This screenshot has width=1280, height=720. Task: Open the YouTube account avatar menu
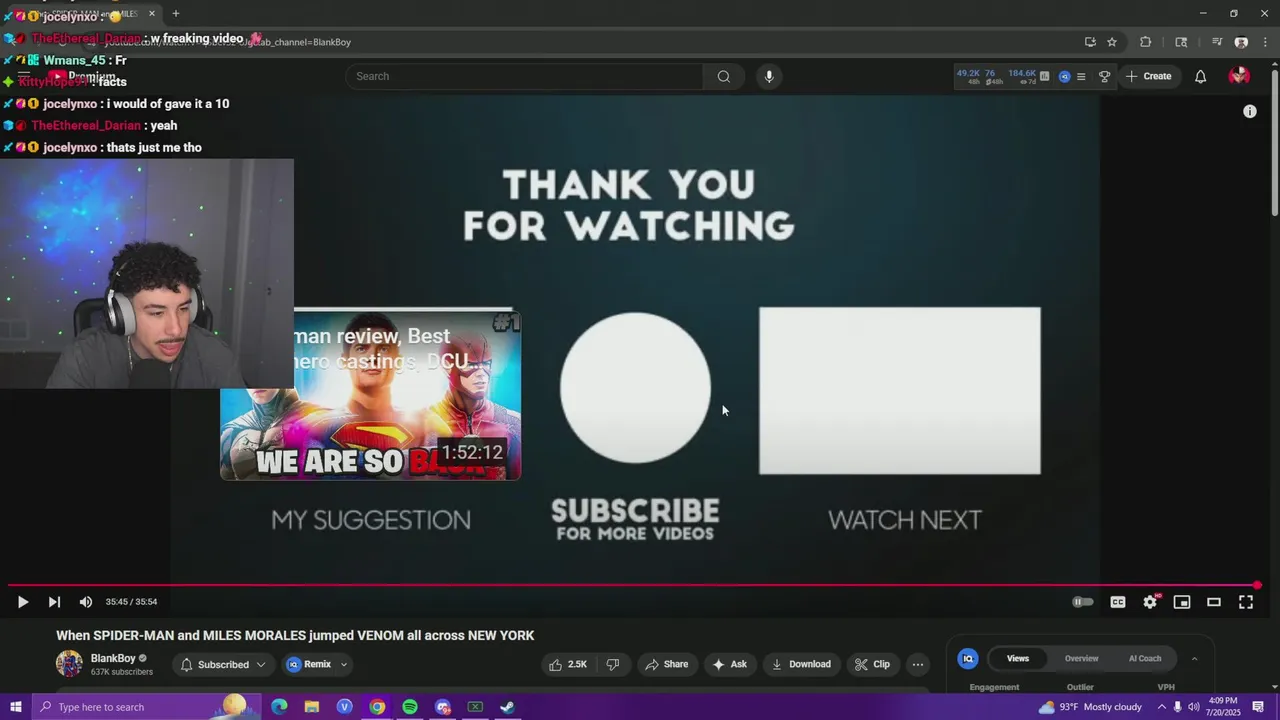tap(1239, 76)
